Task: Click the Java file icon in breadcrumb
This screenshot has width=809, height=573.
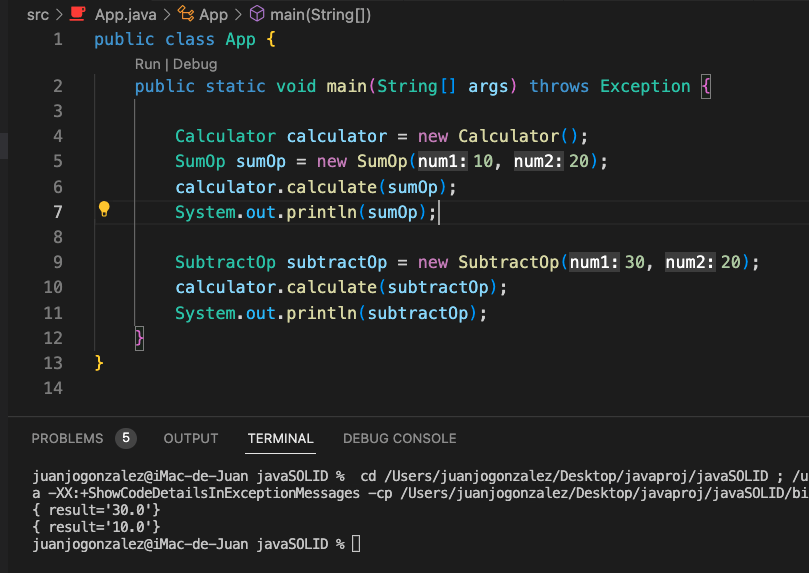Action: [x=77, y=14]
